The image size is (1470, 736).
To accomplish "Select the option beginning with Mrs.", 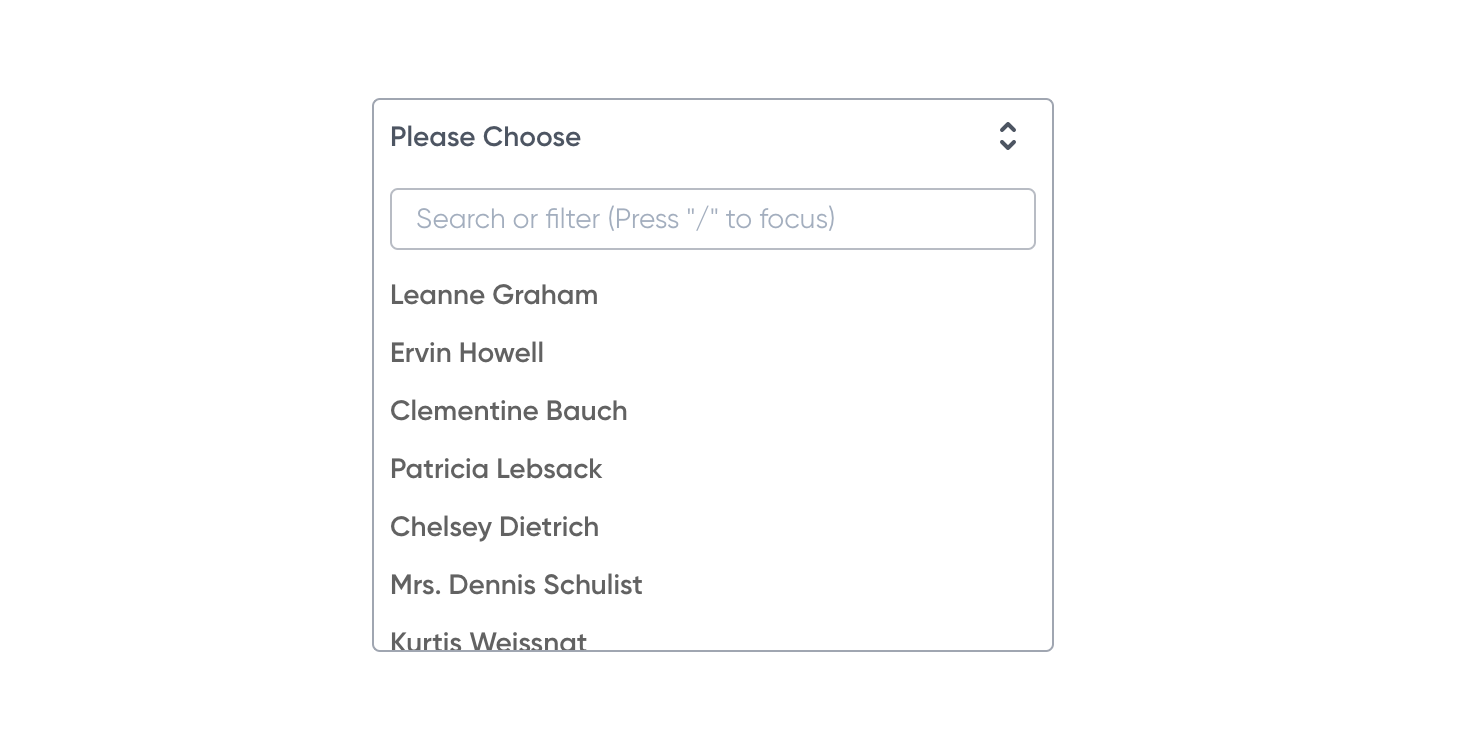I will coord(516,585).
